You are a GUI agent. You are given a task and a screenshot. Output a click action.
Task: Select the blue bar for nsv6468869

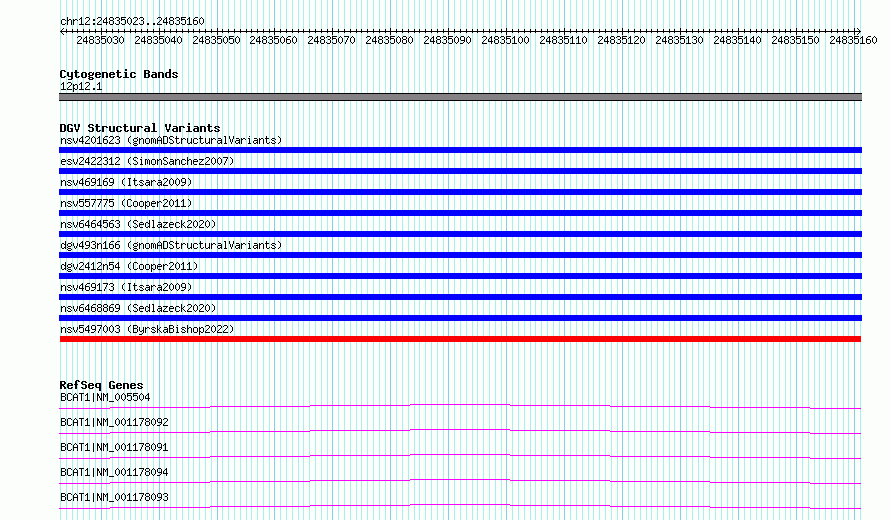point(460,318)
